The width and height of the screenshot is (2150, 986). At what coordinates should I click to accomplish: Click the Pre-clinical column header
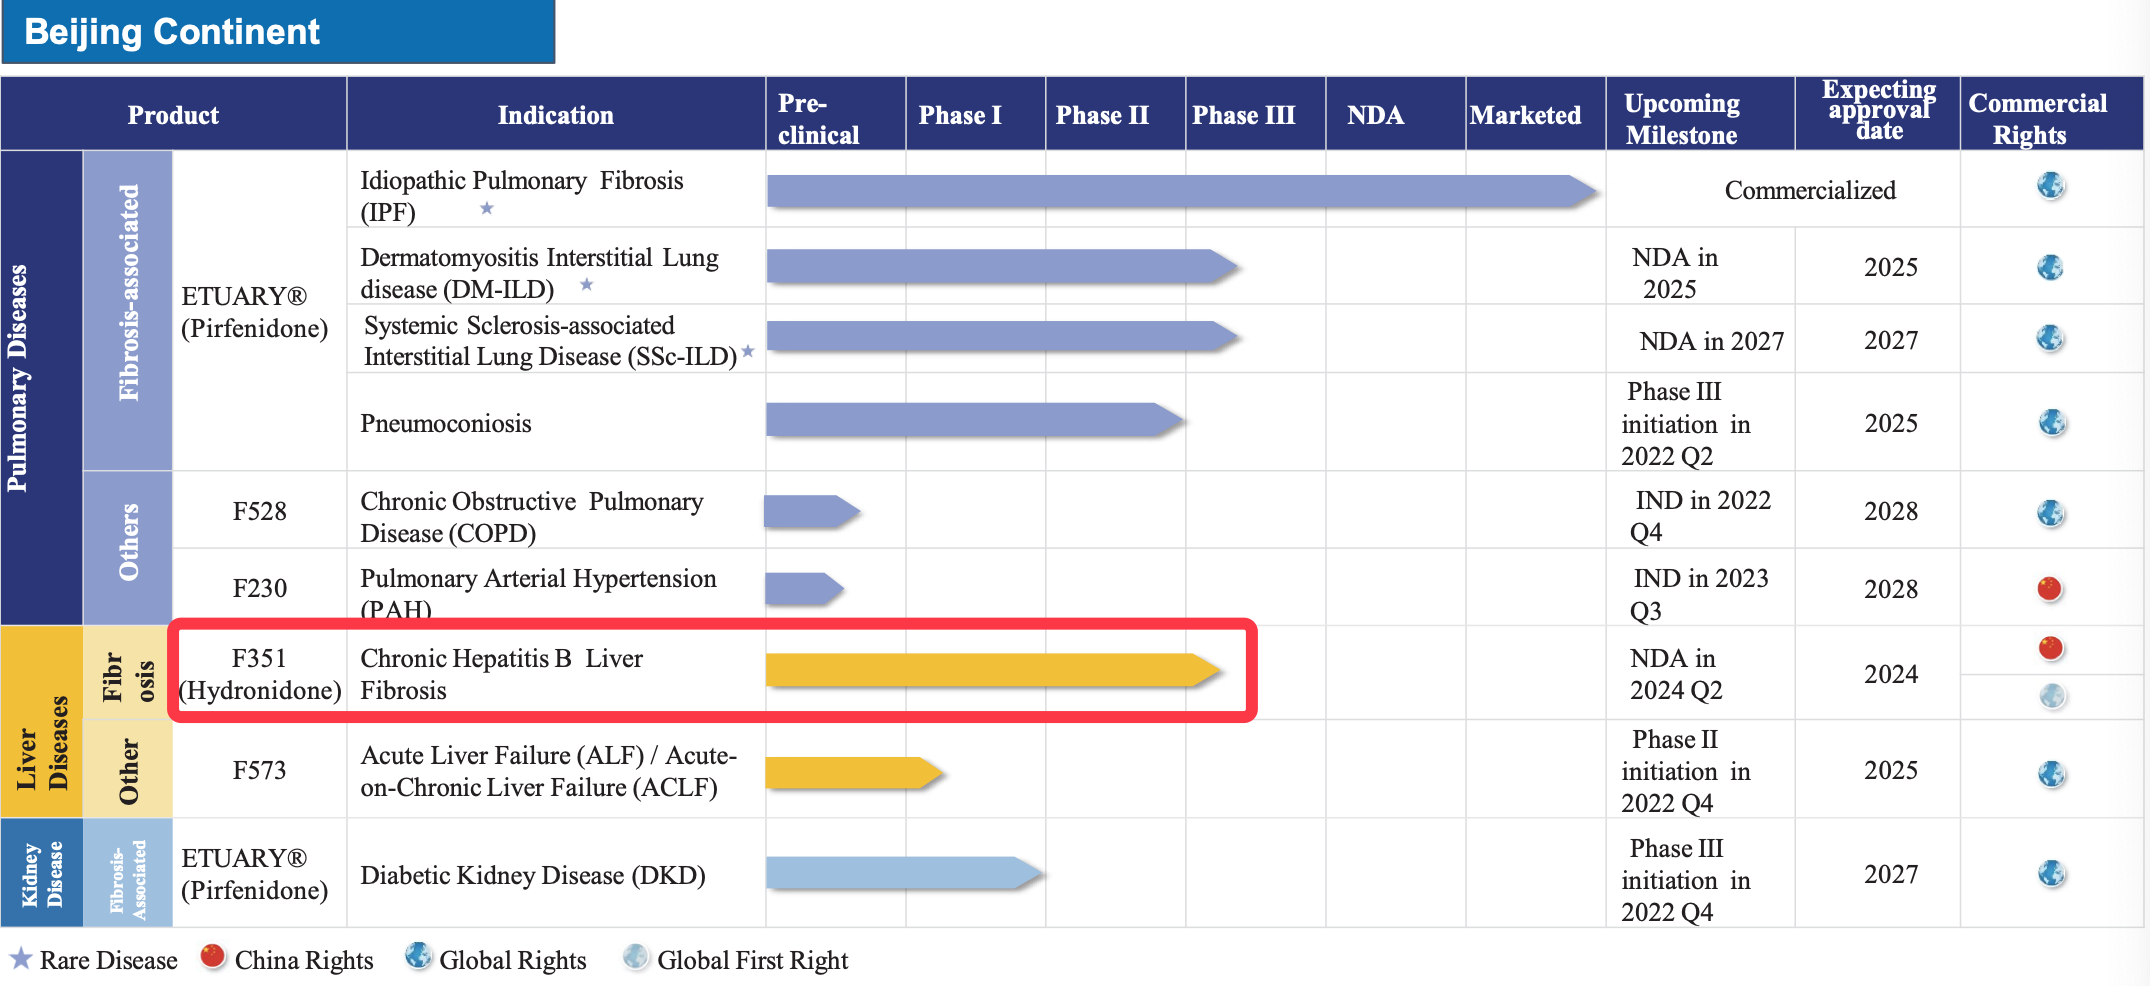tap(836, 114)
